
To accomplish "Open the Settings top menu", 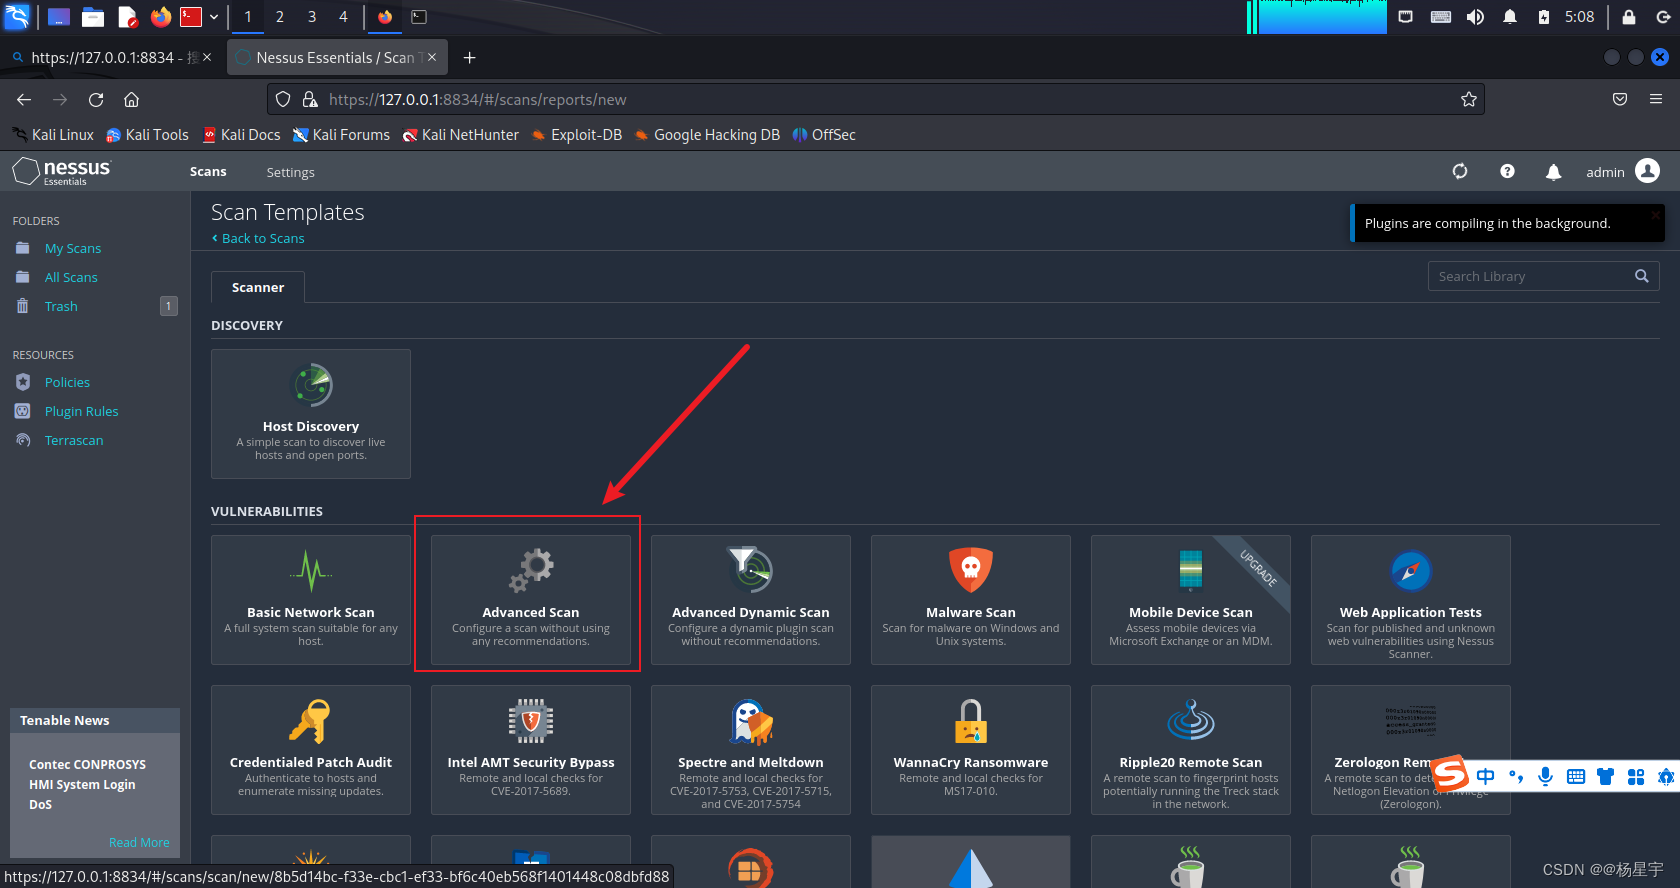I will coord(290,172).
